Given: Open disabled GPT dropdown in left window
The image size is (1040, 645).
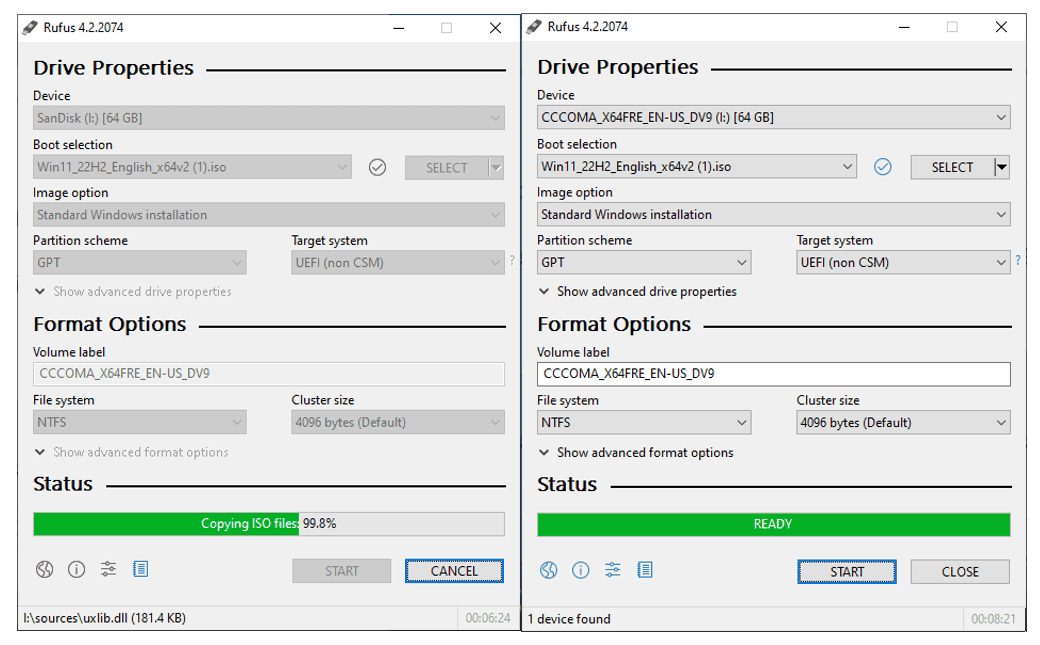Looking at the screenshot, I should coord(139,263).
